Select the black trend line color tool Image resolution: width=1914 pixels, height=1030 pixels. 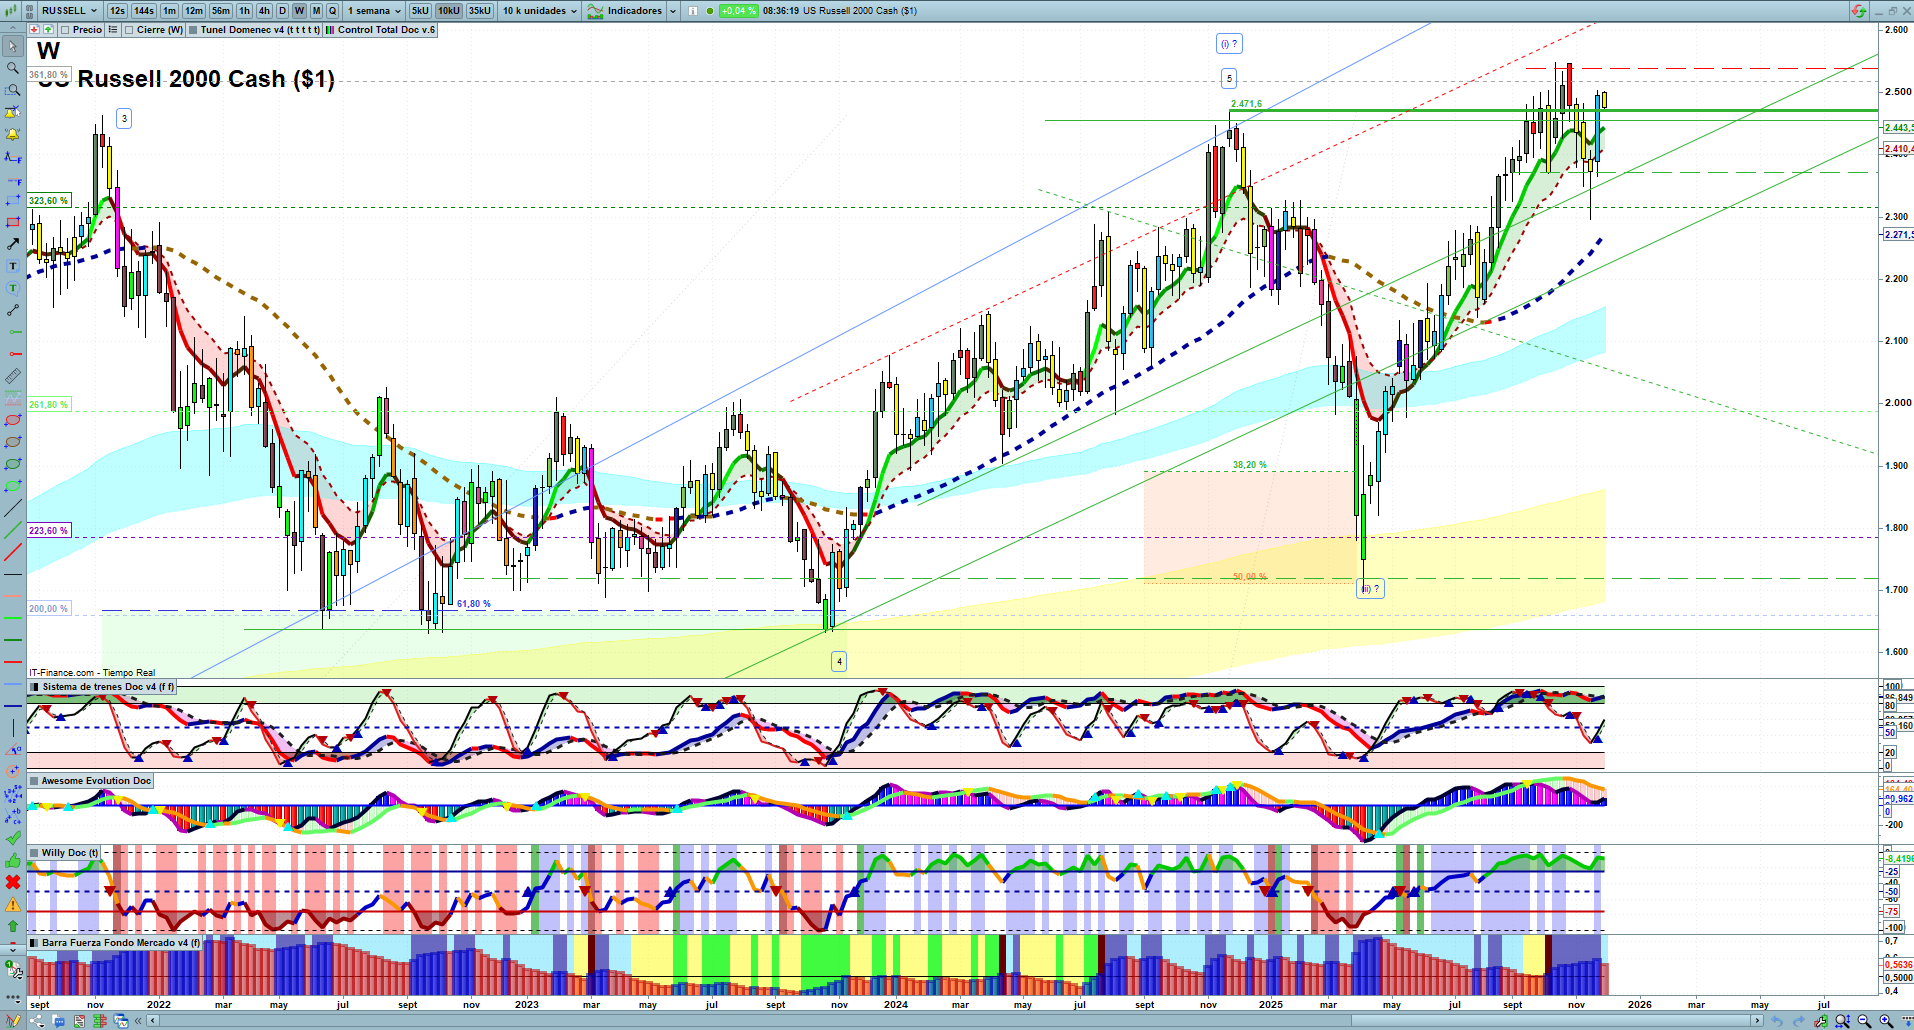13,508
